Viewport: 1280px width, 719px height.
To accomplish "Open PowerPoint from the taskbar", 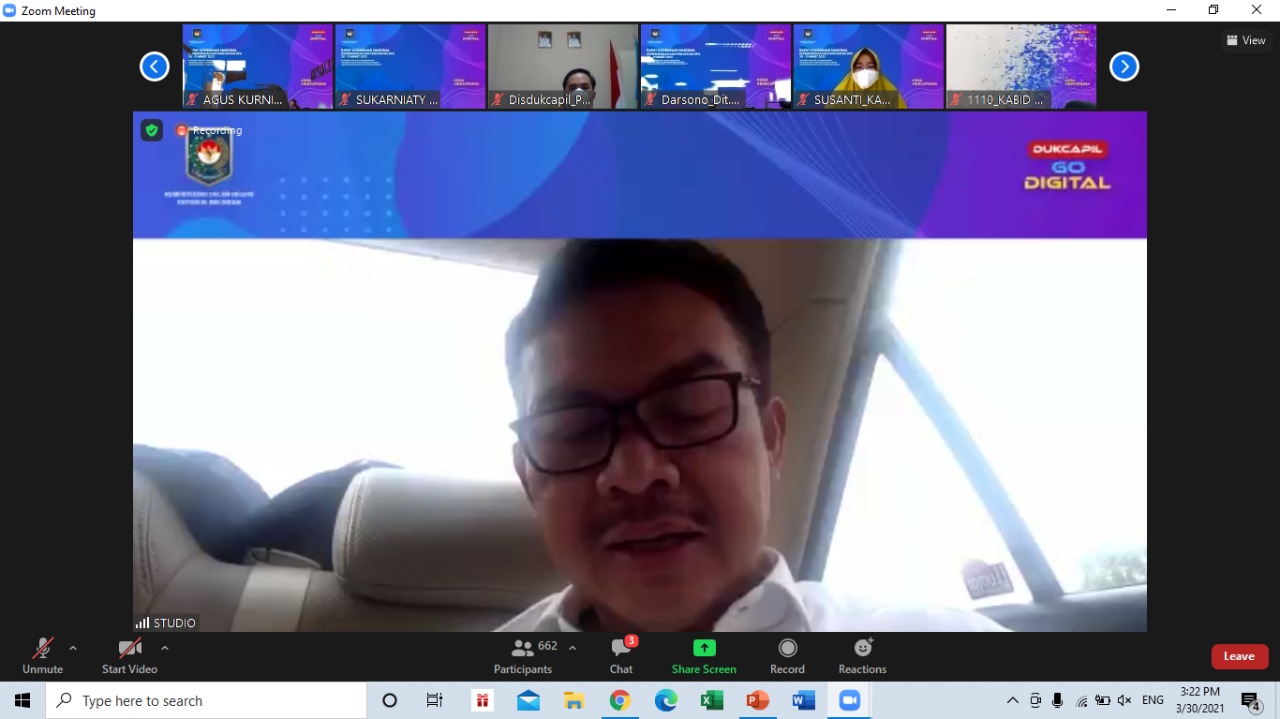I will pos(757,701).
